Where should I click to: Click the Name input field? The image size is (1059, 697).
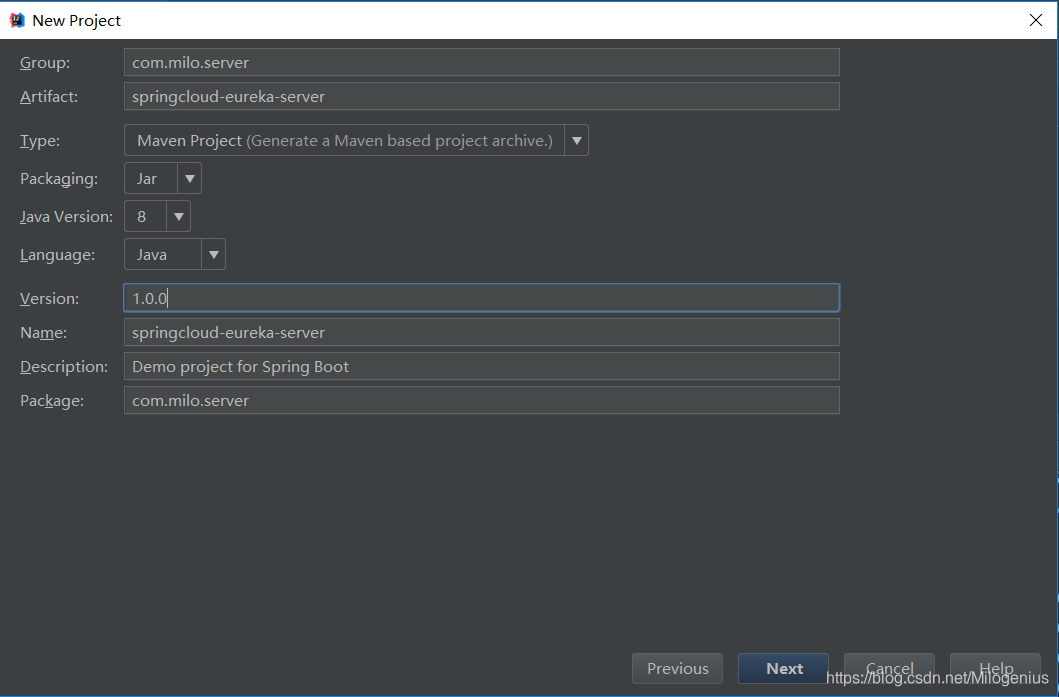click(x=482, y=332)
